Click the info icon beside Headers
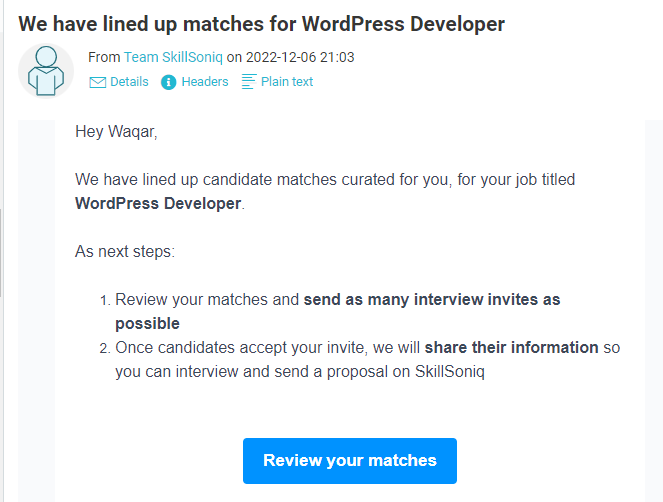Image resolution: width=663 pixels, height=502 pixels. [x=168, y=82]
